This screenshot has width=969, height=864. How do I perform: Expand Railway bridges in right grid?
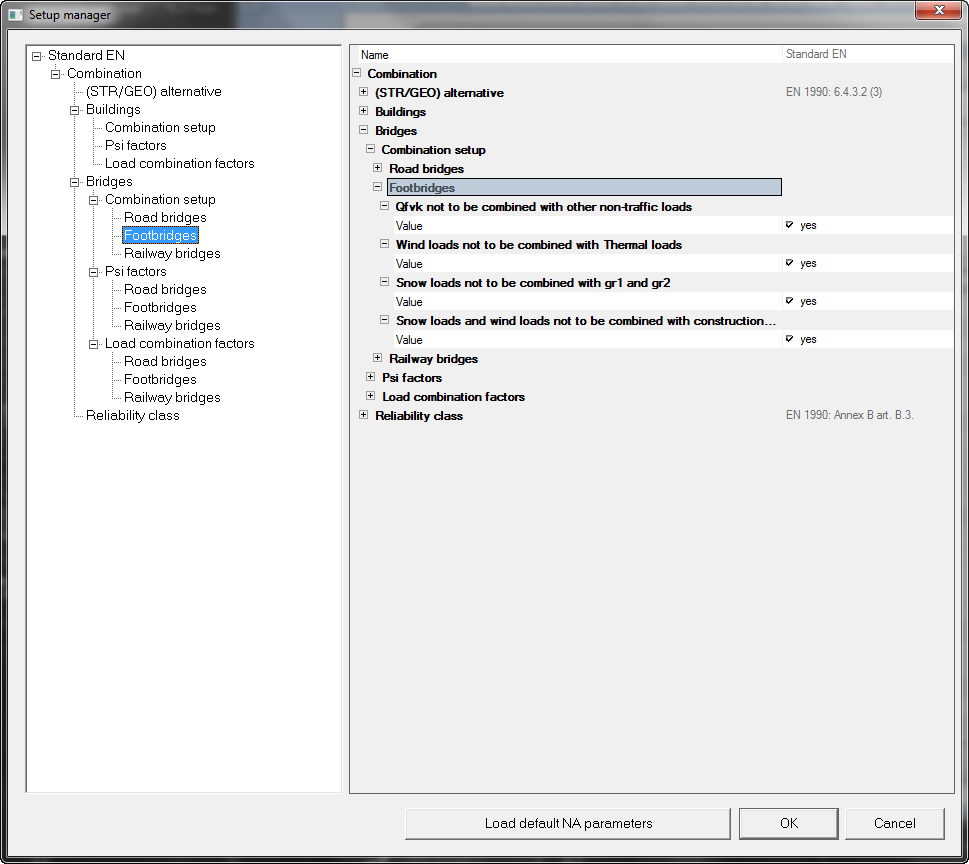tap(378, 358)
